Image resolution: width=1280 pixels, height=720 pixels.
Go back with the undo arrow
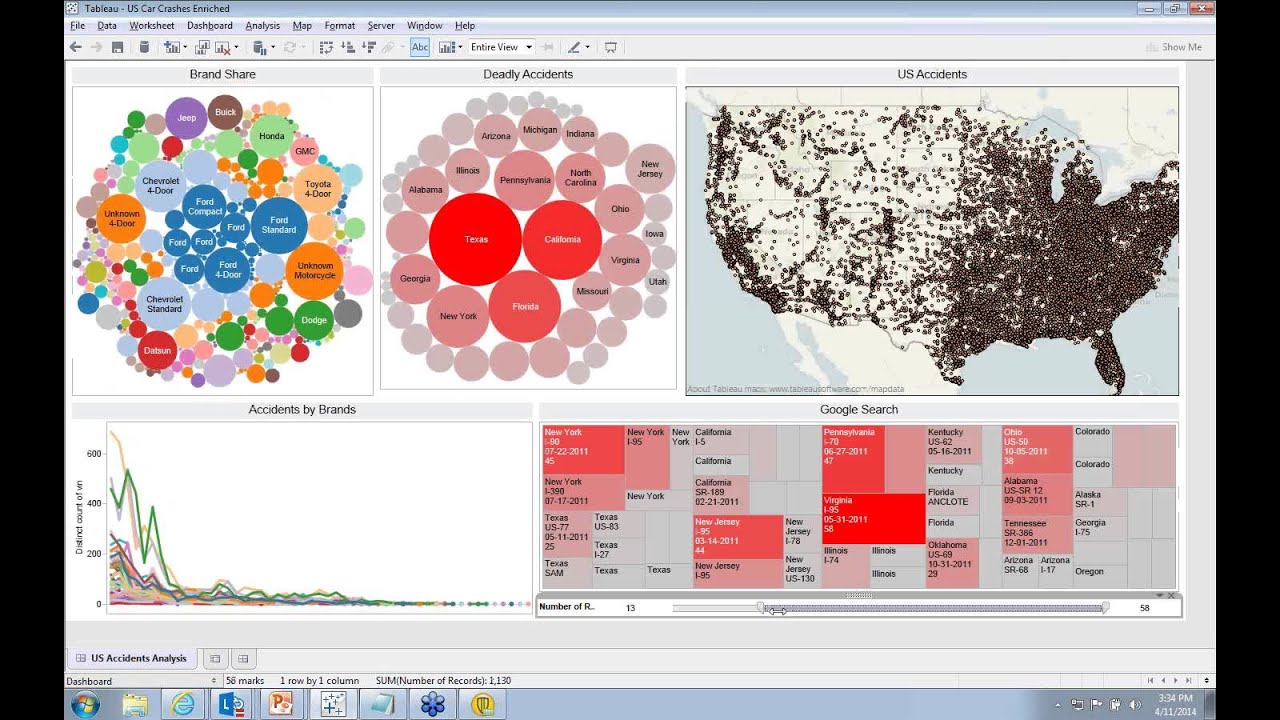click(x=75, y=47)
